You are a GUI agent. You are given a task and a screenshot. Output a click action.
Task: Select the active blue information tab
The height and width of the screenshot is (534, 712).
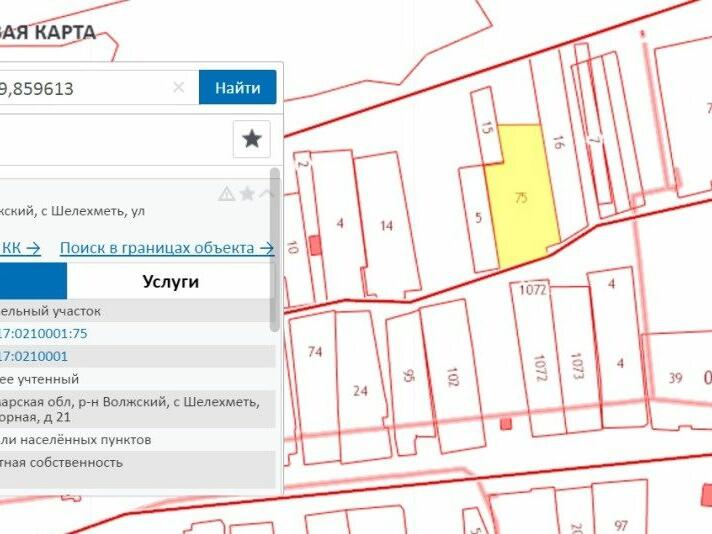click(33, 281)
